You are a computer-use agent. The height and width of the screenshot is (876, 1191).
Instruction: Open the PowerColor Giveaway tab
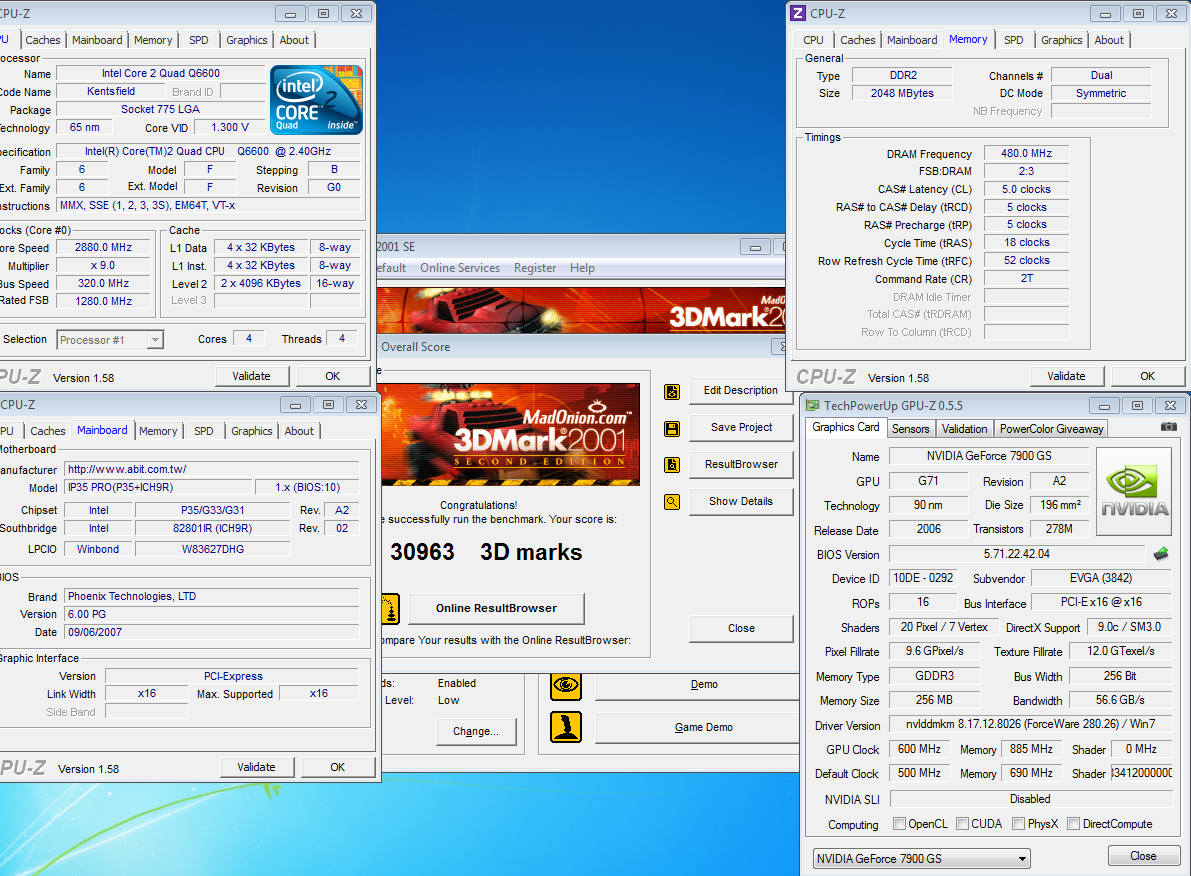pos(1051,429)
